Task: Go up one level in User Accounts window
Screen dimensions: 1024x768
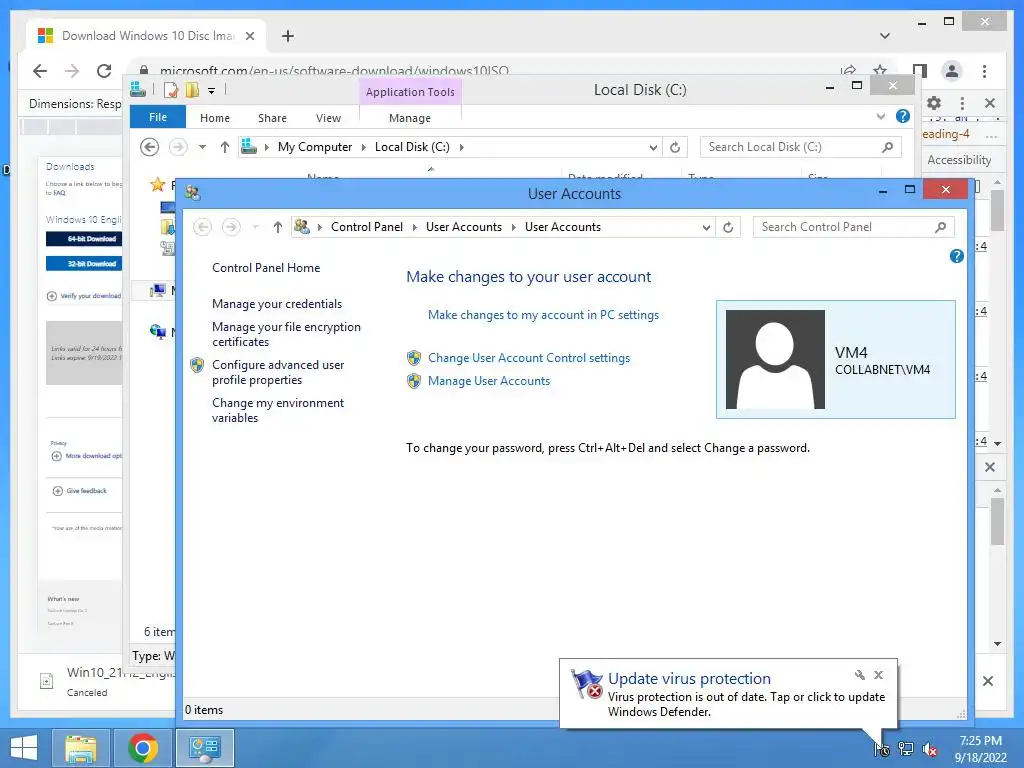Action: tap(278, 227)
